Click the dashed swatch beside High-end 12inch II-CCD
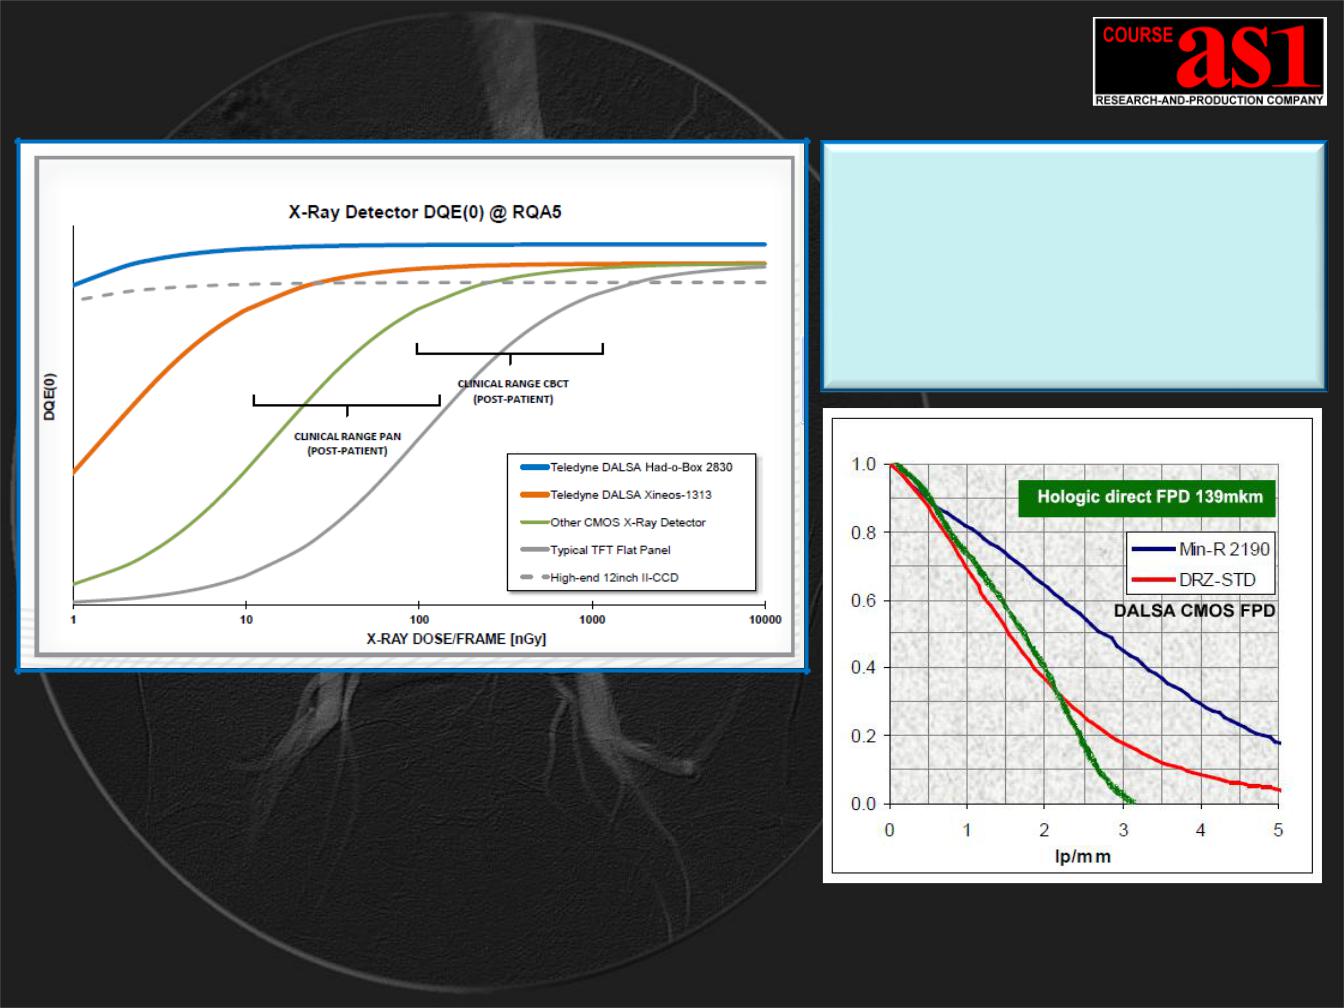Screen dimensions: 1344x1008 535,577
